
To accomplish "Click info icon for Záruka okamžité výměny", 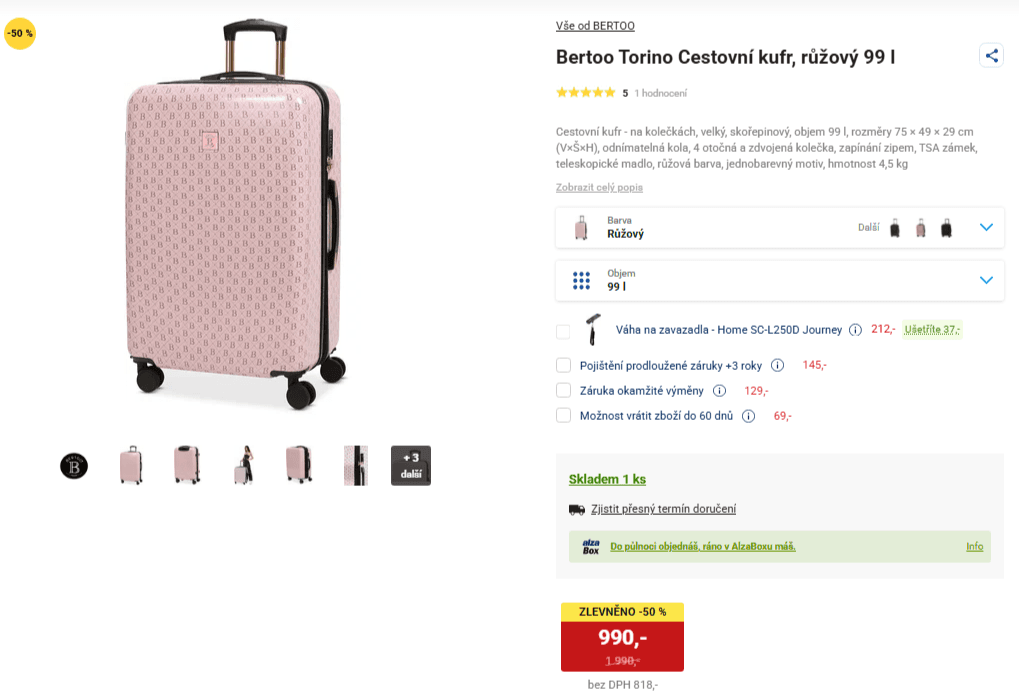I will click(x=719, y=391).
